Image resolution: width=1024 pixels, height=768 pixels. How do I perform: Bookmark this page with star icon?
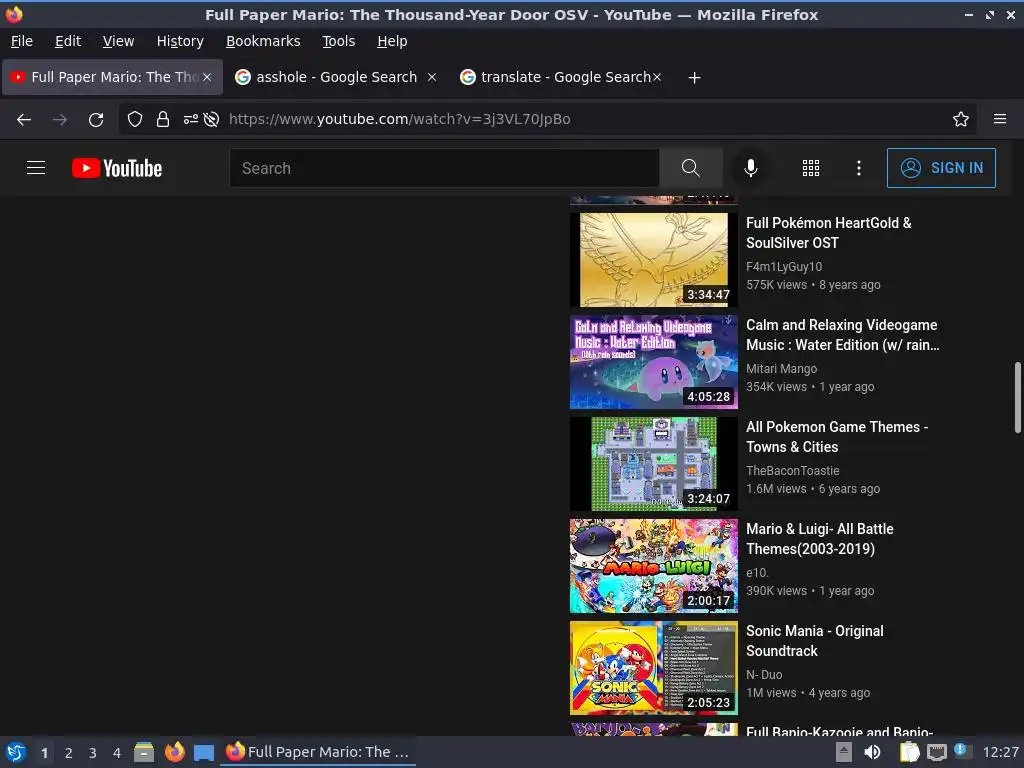[961, 119]
